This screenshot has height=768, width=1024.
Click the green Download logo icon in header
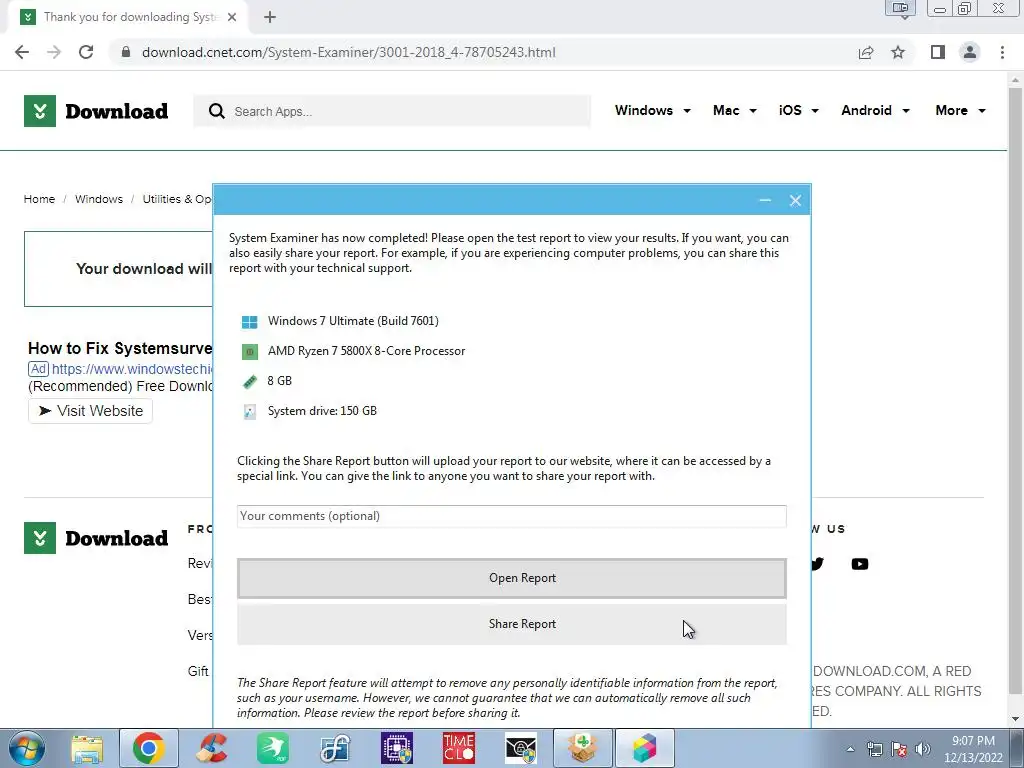(40, 111)
